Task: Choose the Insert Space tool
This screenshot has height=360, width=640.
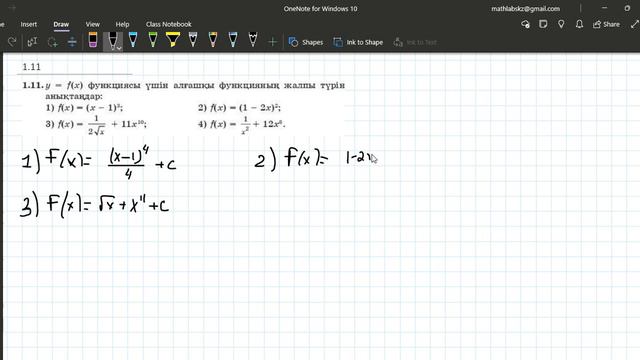Action: click(x=72, y=42)
